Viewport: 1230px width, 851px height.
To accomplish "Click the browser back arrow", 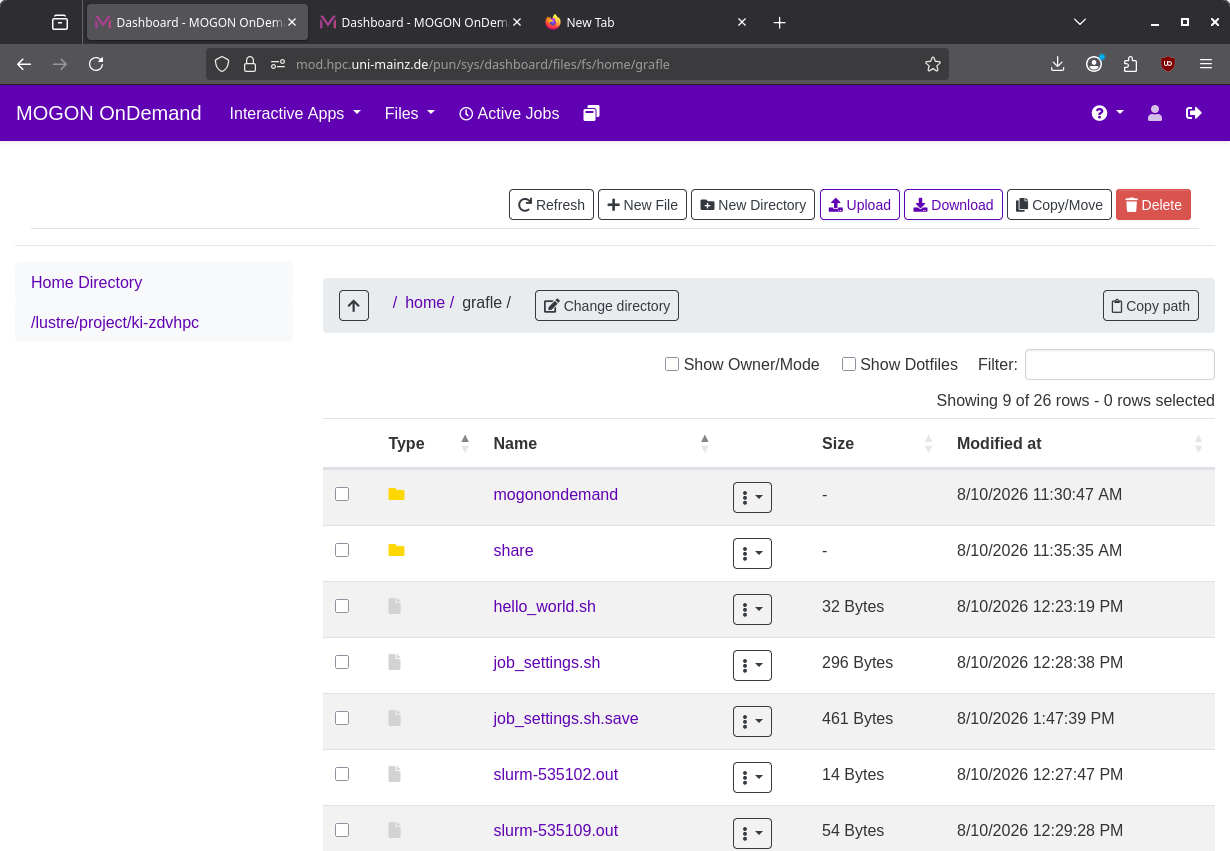I will (x=24, y=64).
